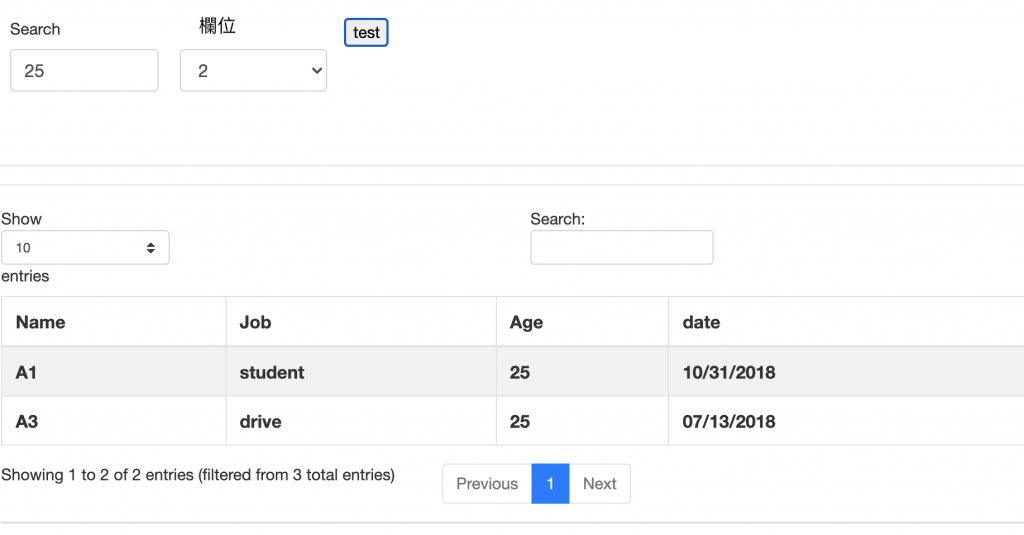Screen dimensions: 1024x535
Task: Select the A3 name cell
Action: 27,422
